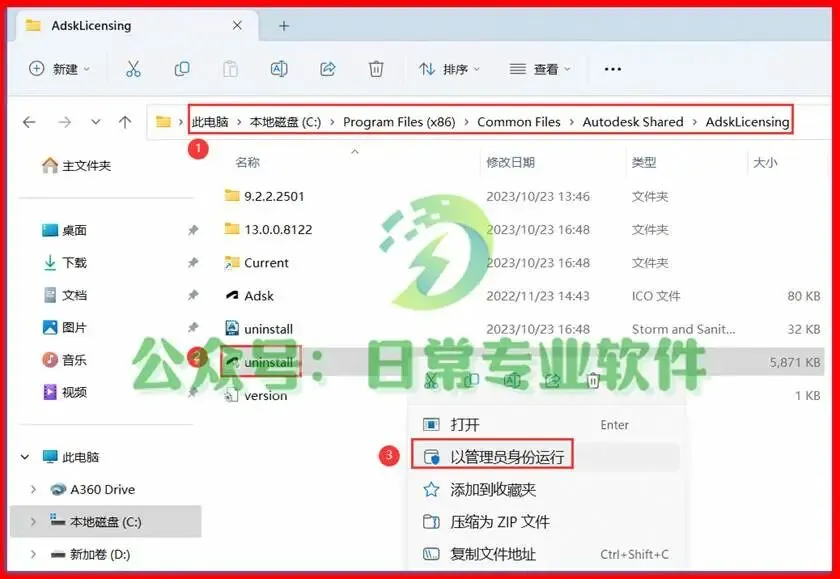This screenshot has width=840, height=579.
Task: Select the version file
Action: [x=256, y=395]
